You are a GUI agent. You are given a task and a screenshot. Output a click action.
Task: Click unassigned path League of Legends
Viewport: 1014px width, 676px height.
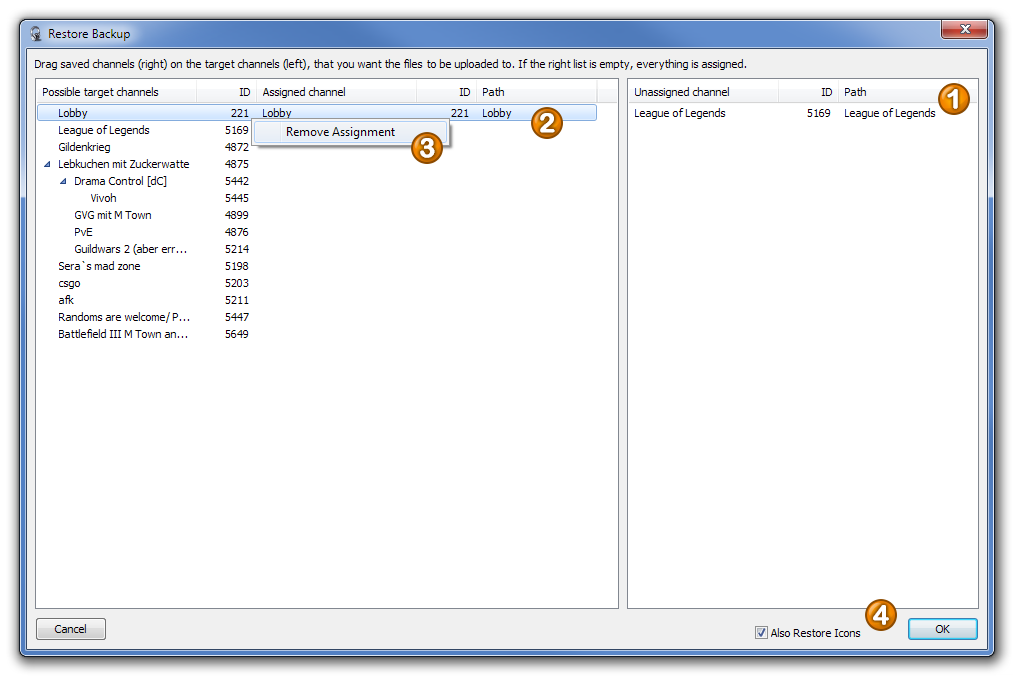[889, 113]
